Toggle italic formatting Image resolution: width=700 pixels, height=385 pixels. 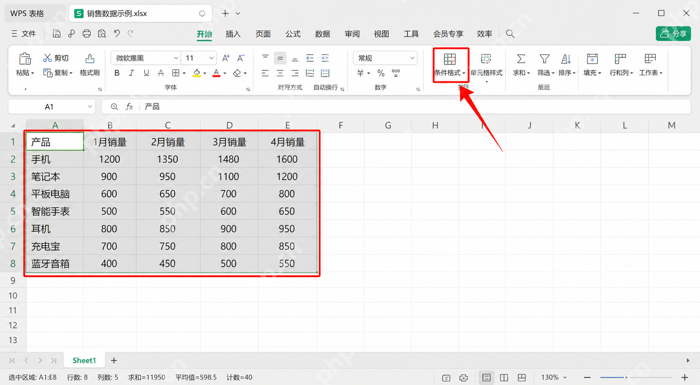point(131,73)
